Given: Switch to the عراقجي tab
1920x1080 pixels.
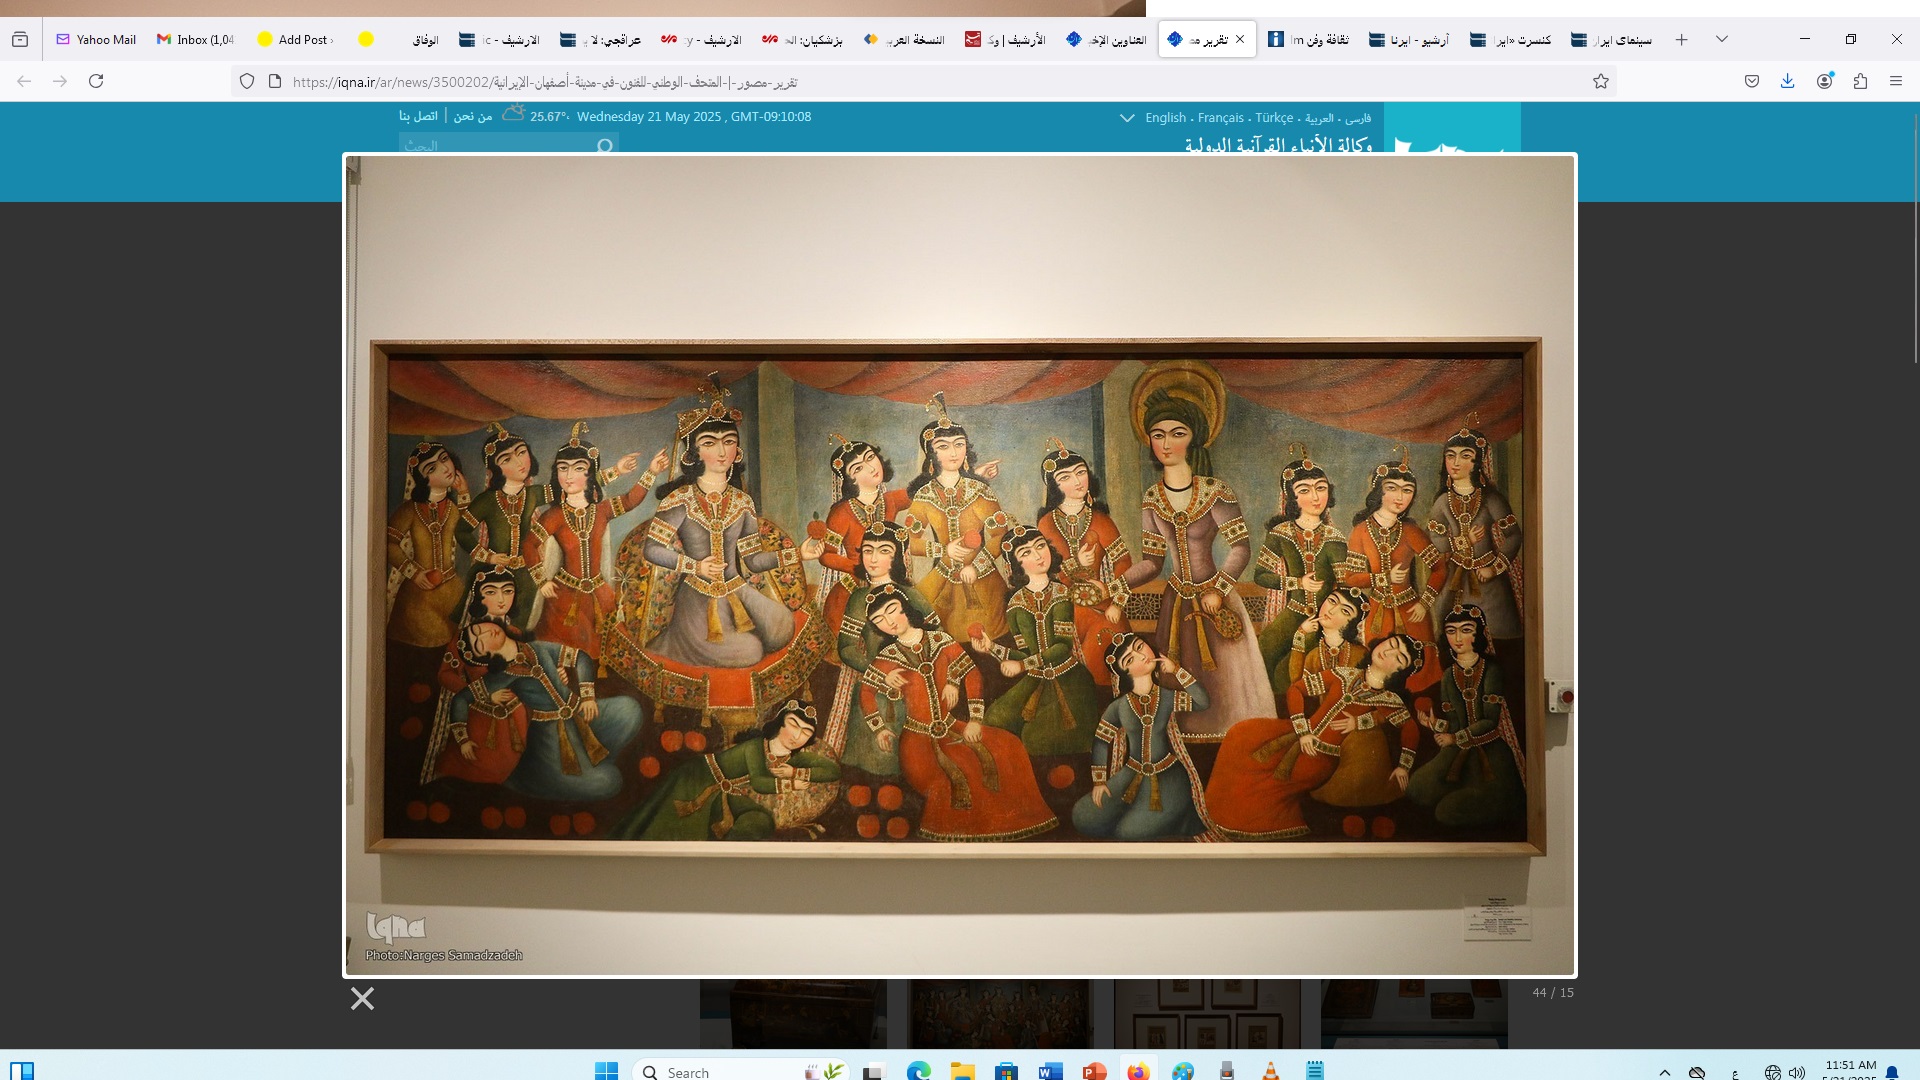Looking at the screenshot, I should click(x=600, y=39).
